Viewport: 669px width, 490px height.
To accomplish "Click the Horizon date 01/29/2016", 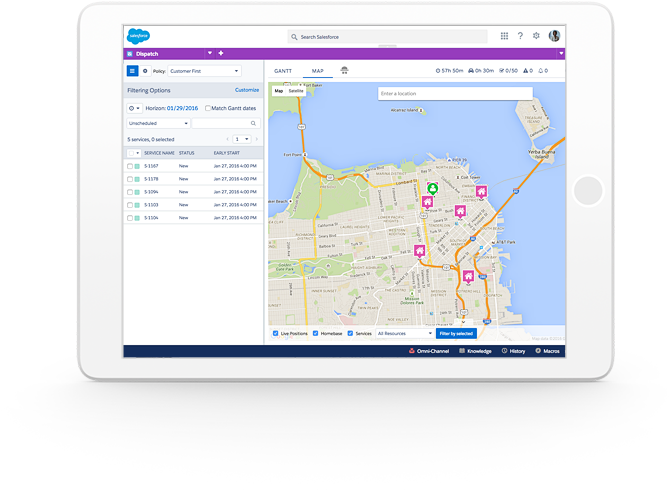I will coord(182,108).
